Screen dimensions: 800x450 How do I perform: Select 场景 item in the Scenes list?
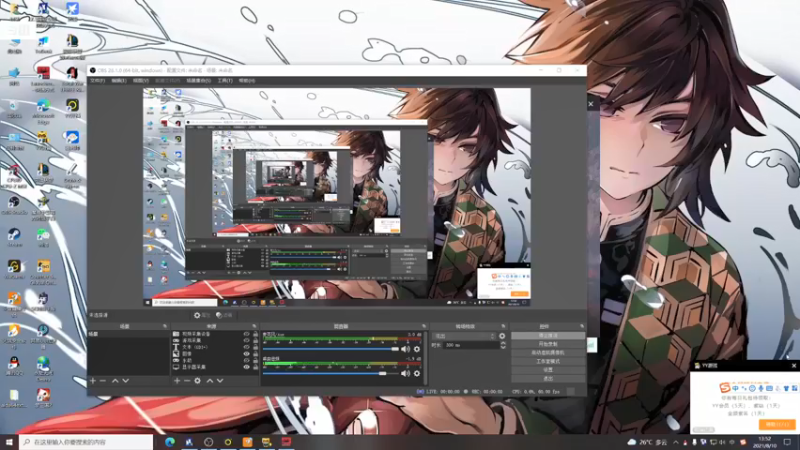point(128,334)
